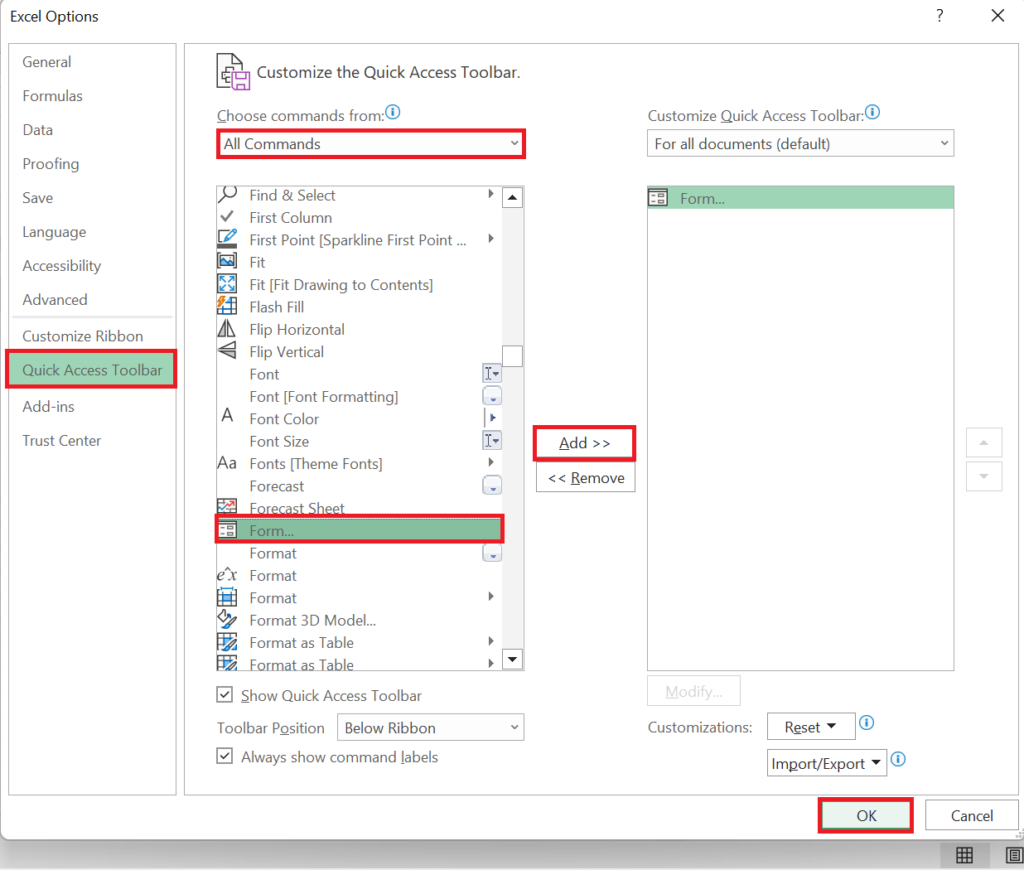The width and height of the screenshot is (1024, 870).
Task: Click the down arrow on command list scrollbar
Action: coord(512,659)
